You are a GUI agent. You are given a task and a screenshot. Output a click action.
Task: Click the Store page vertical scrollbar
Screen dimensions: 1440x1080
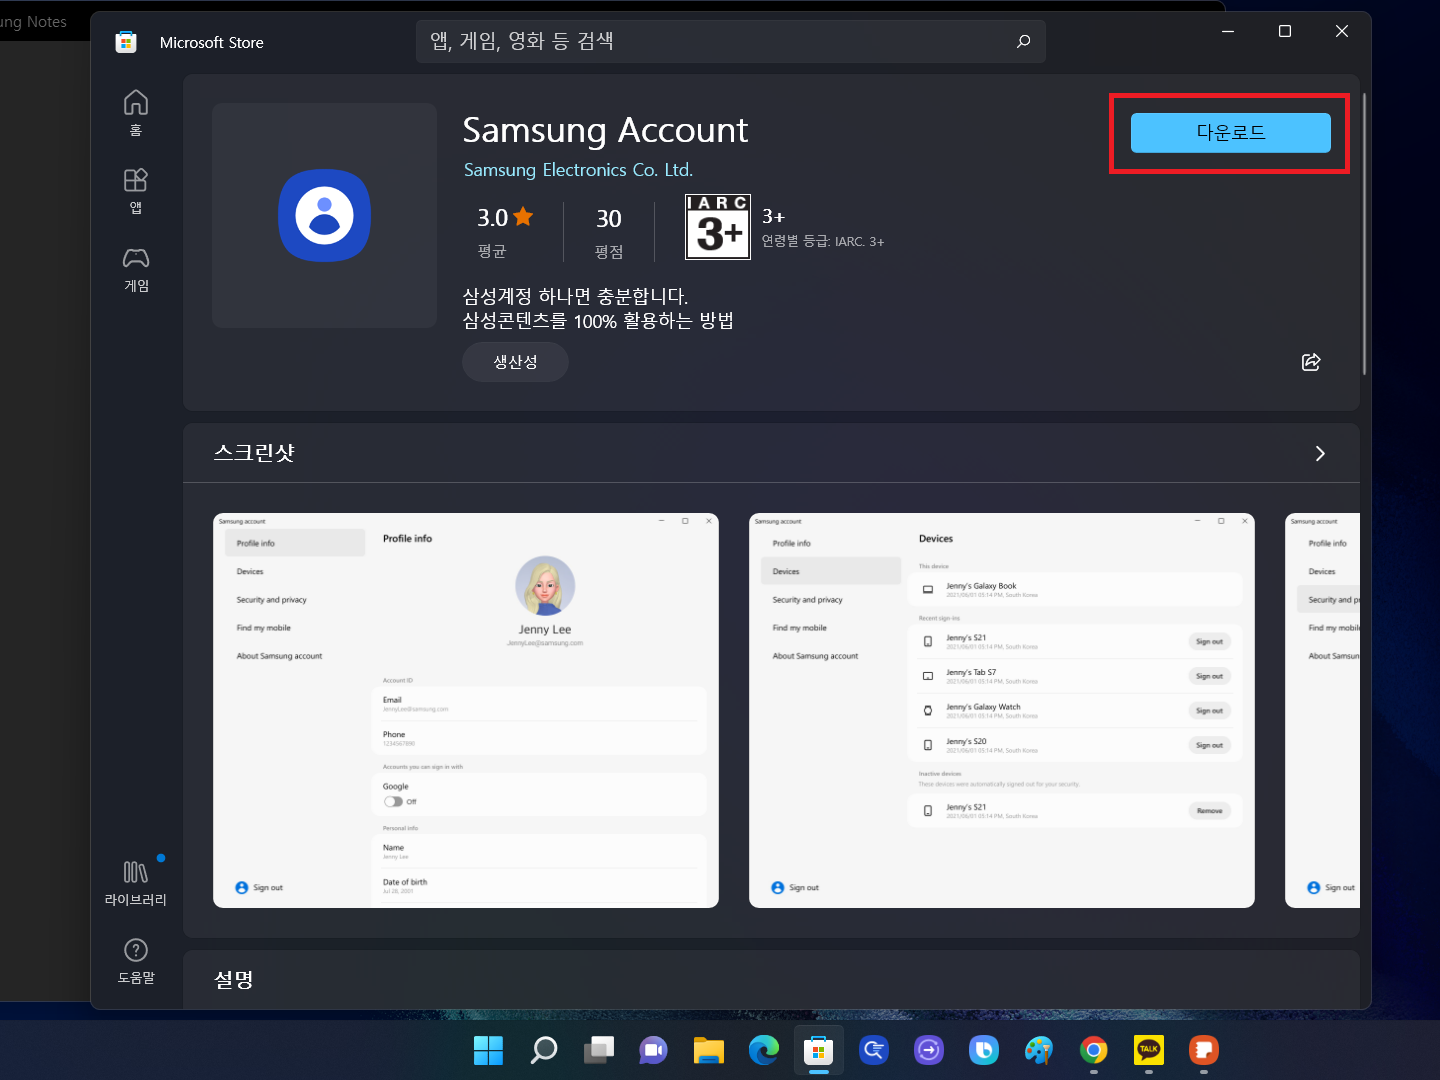[x=1364, y=235]
